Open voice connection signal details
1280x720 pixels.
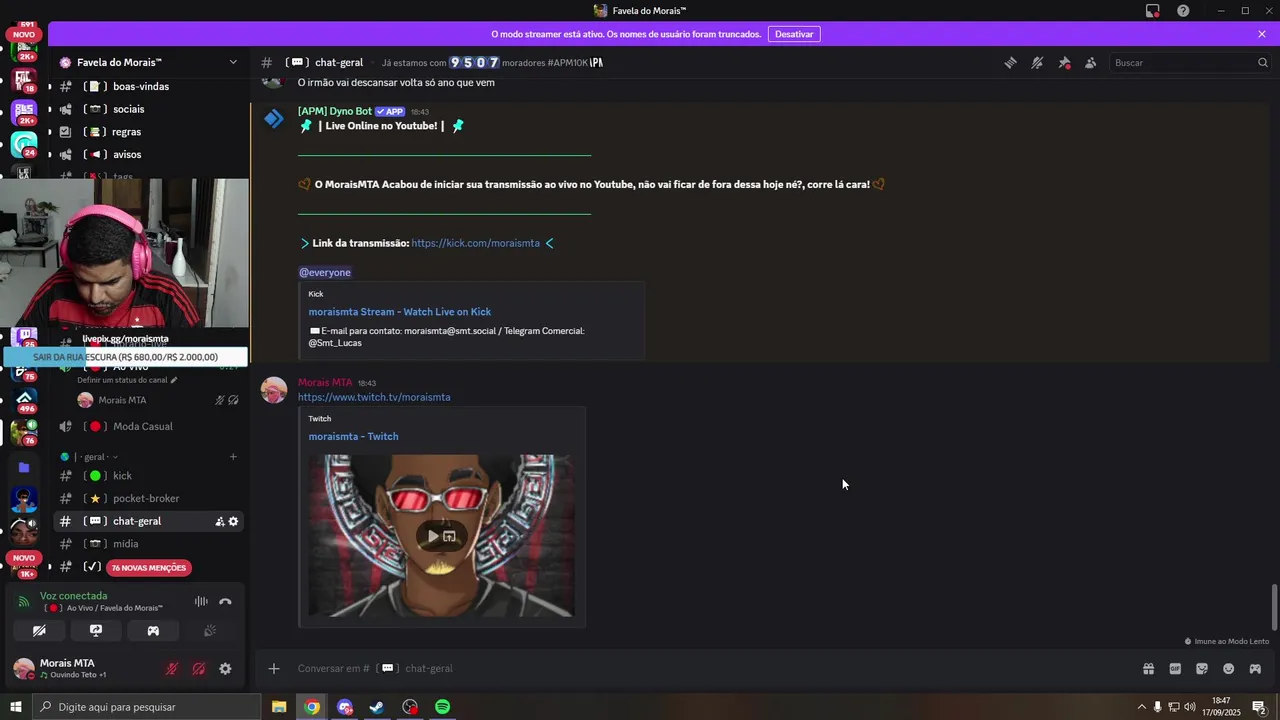point(24,601)
